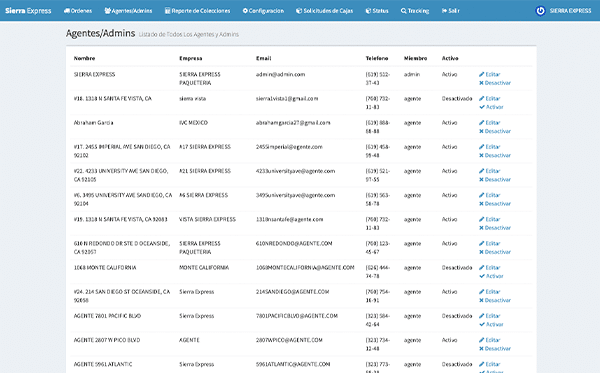Edit agent #6. 3495 University Ave
The height and width of the screenshot is (373, 600).
coord(489,195)
